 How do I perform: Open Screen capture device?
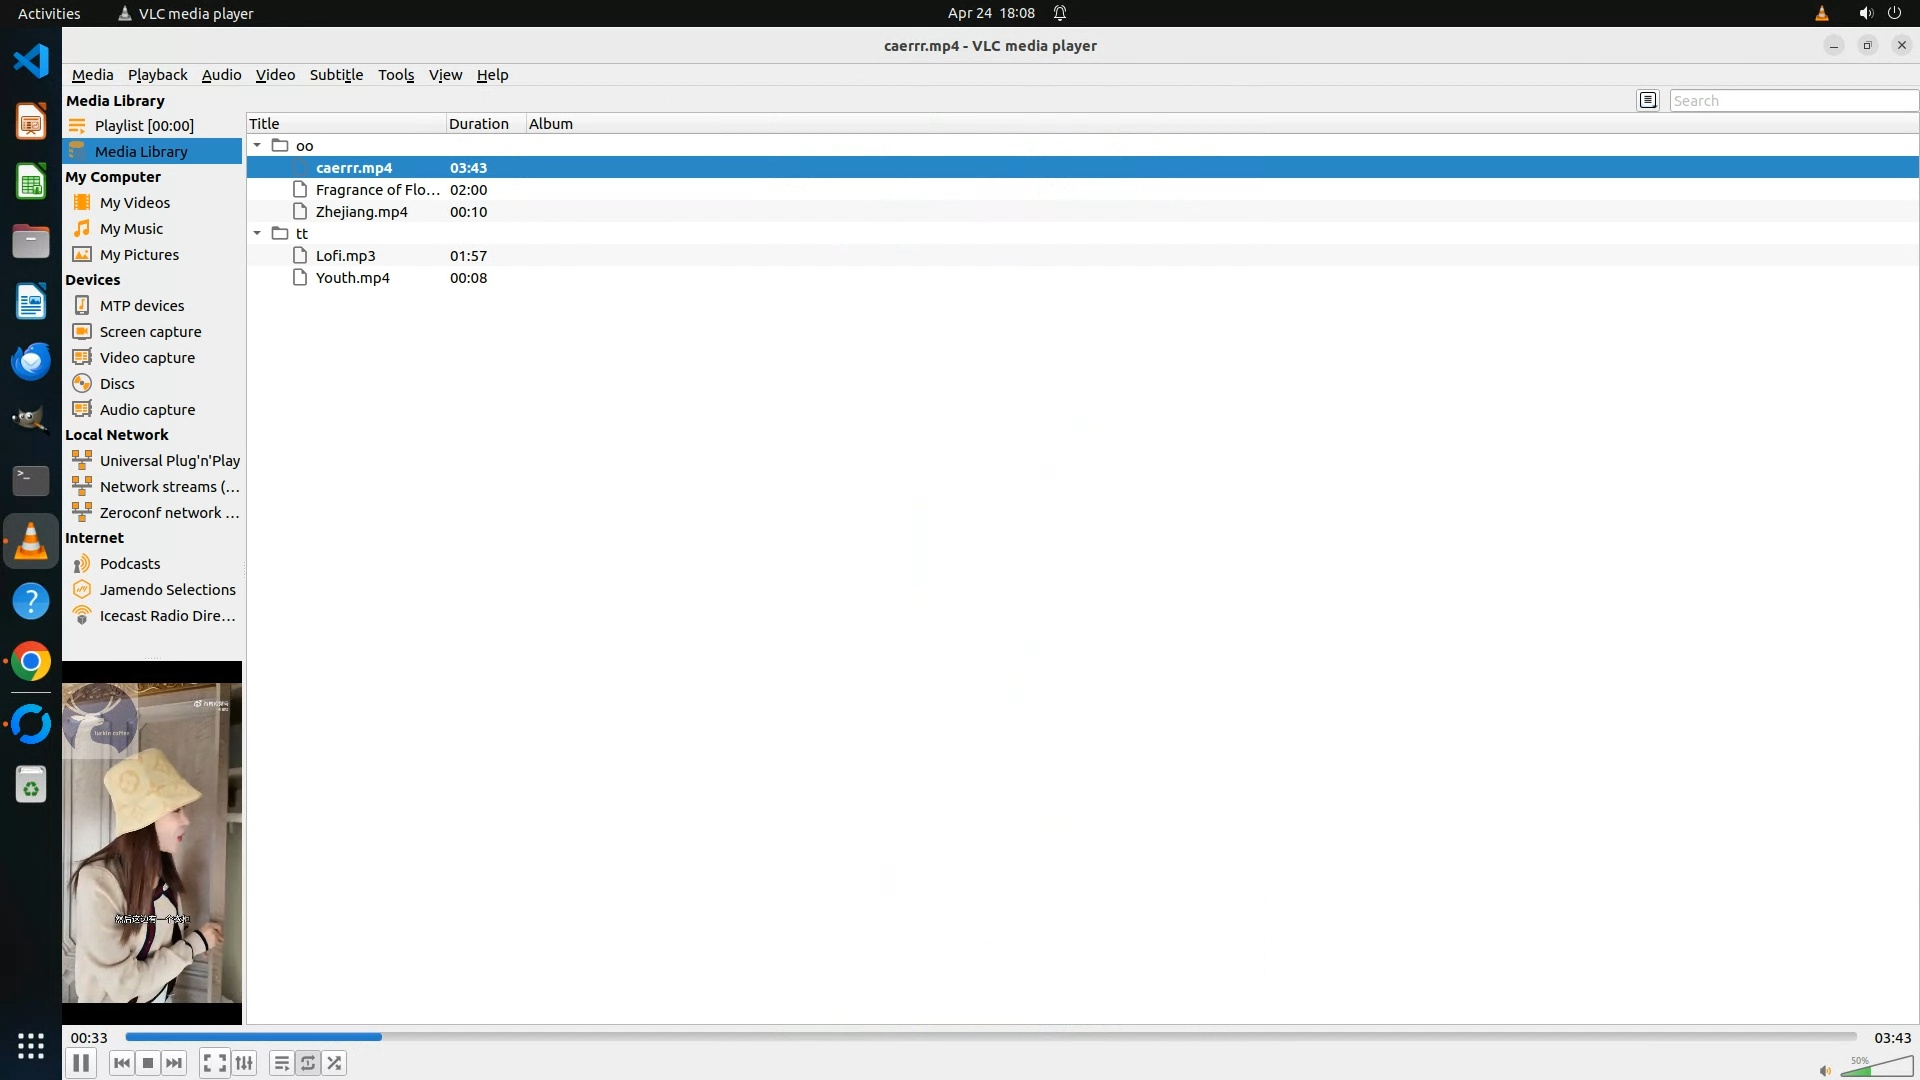pos(150,332)
